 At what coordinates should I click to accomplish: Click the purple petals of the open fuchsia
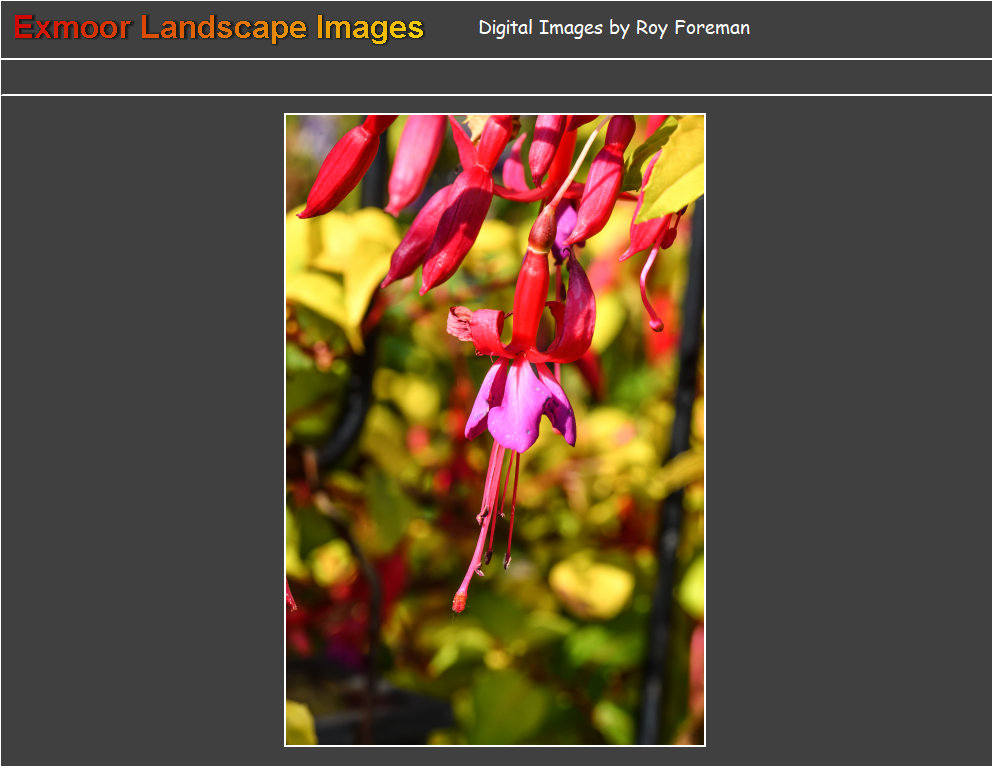(518, 405)
